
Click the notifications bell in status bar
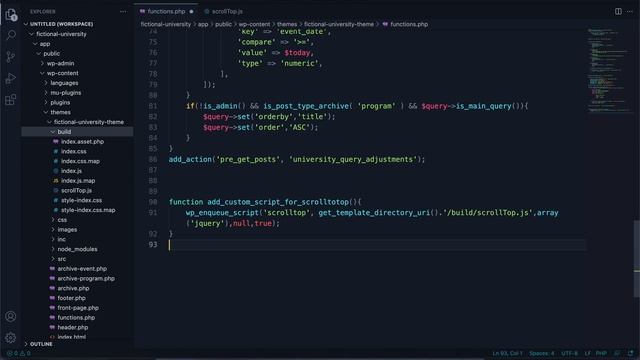631,353
